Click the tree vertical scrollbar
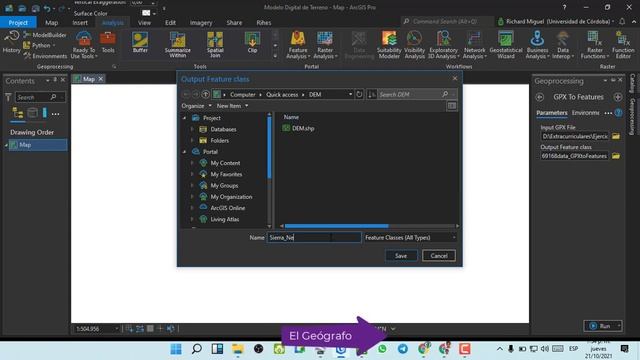640x360 pixels. pos(269,147)
